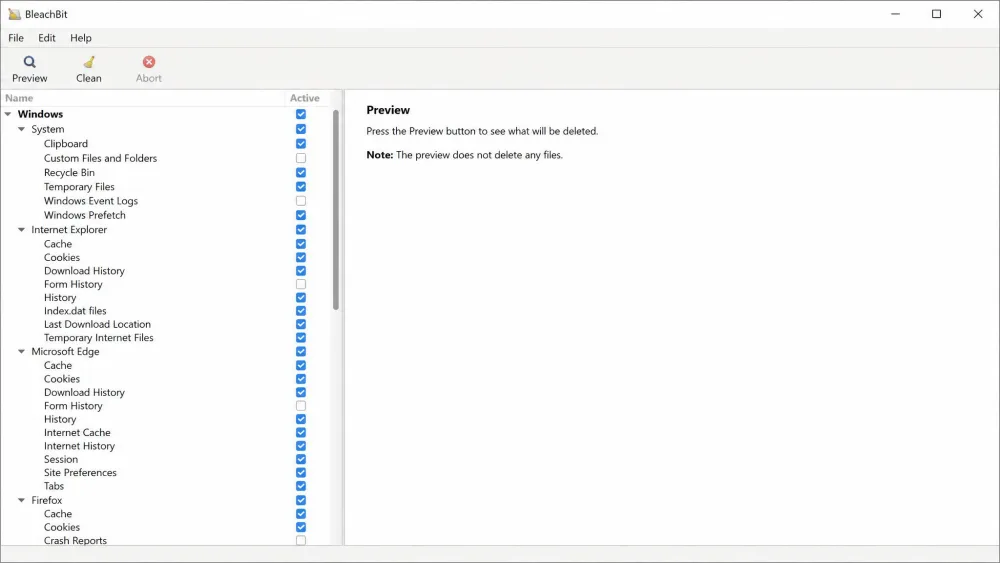
Task: Click the Note about preview text
Action: 464,155
